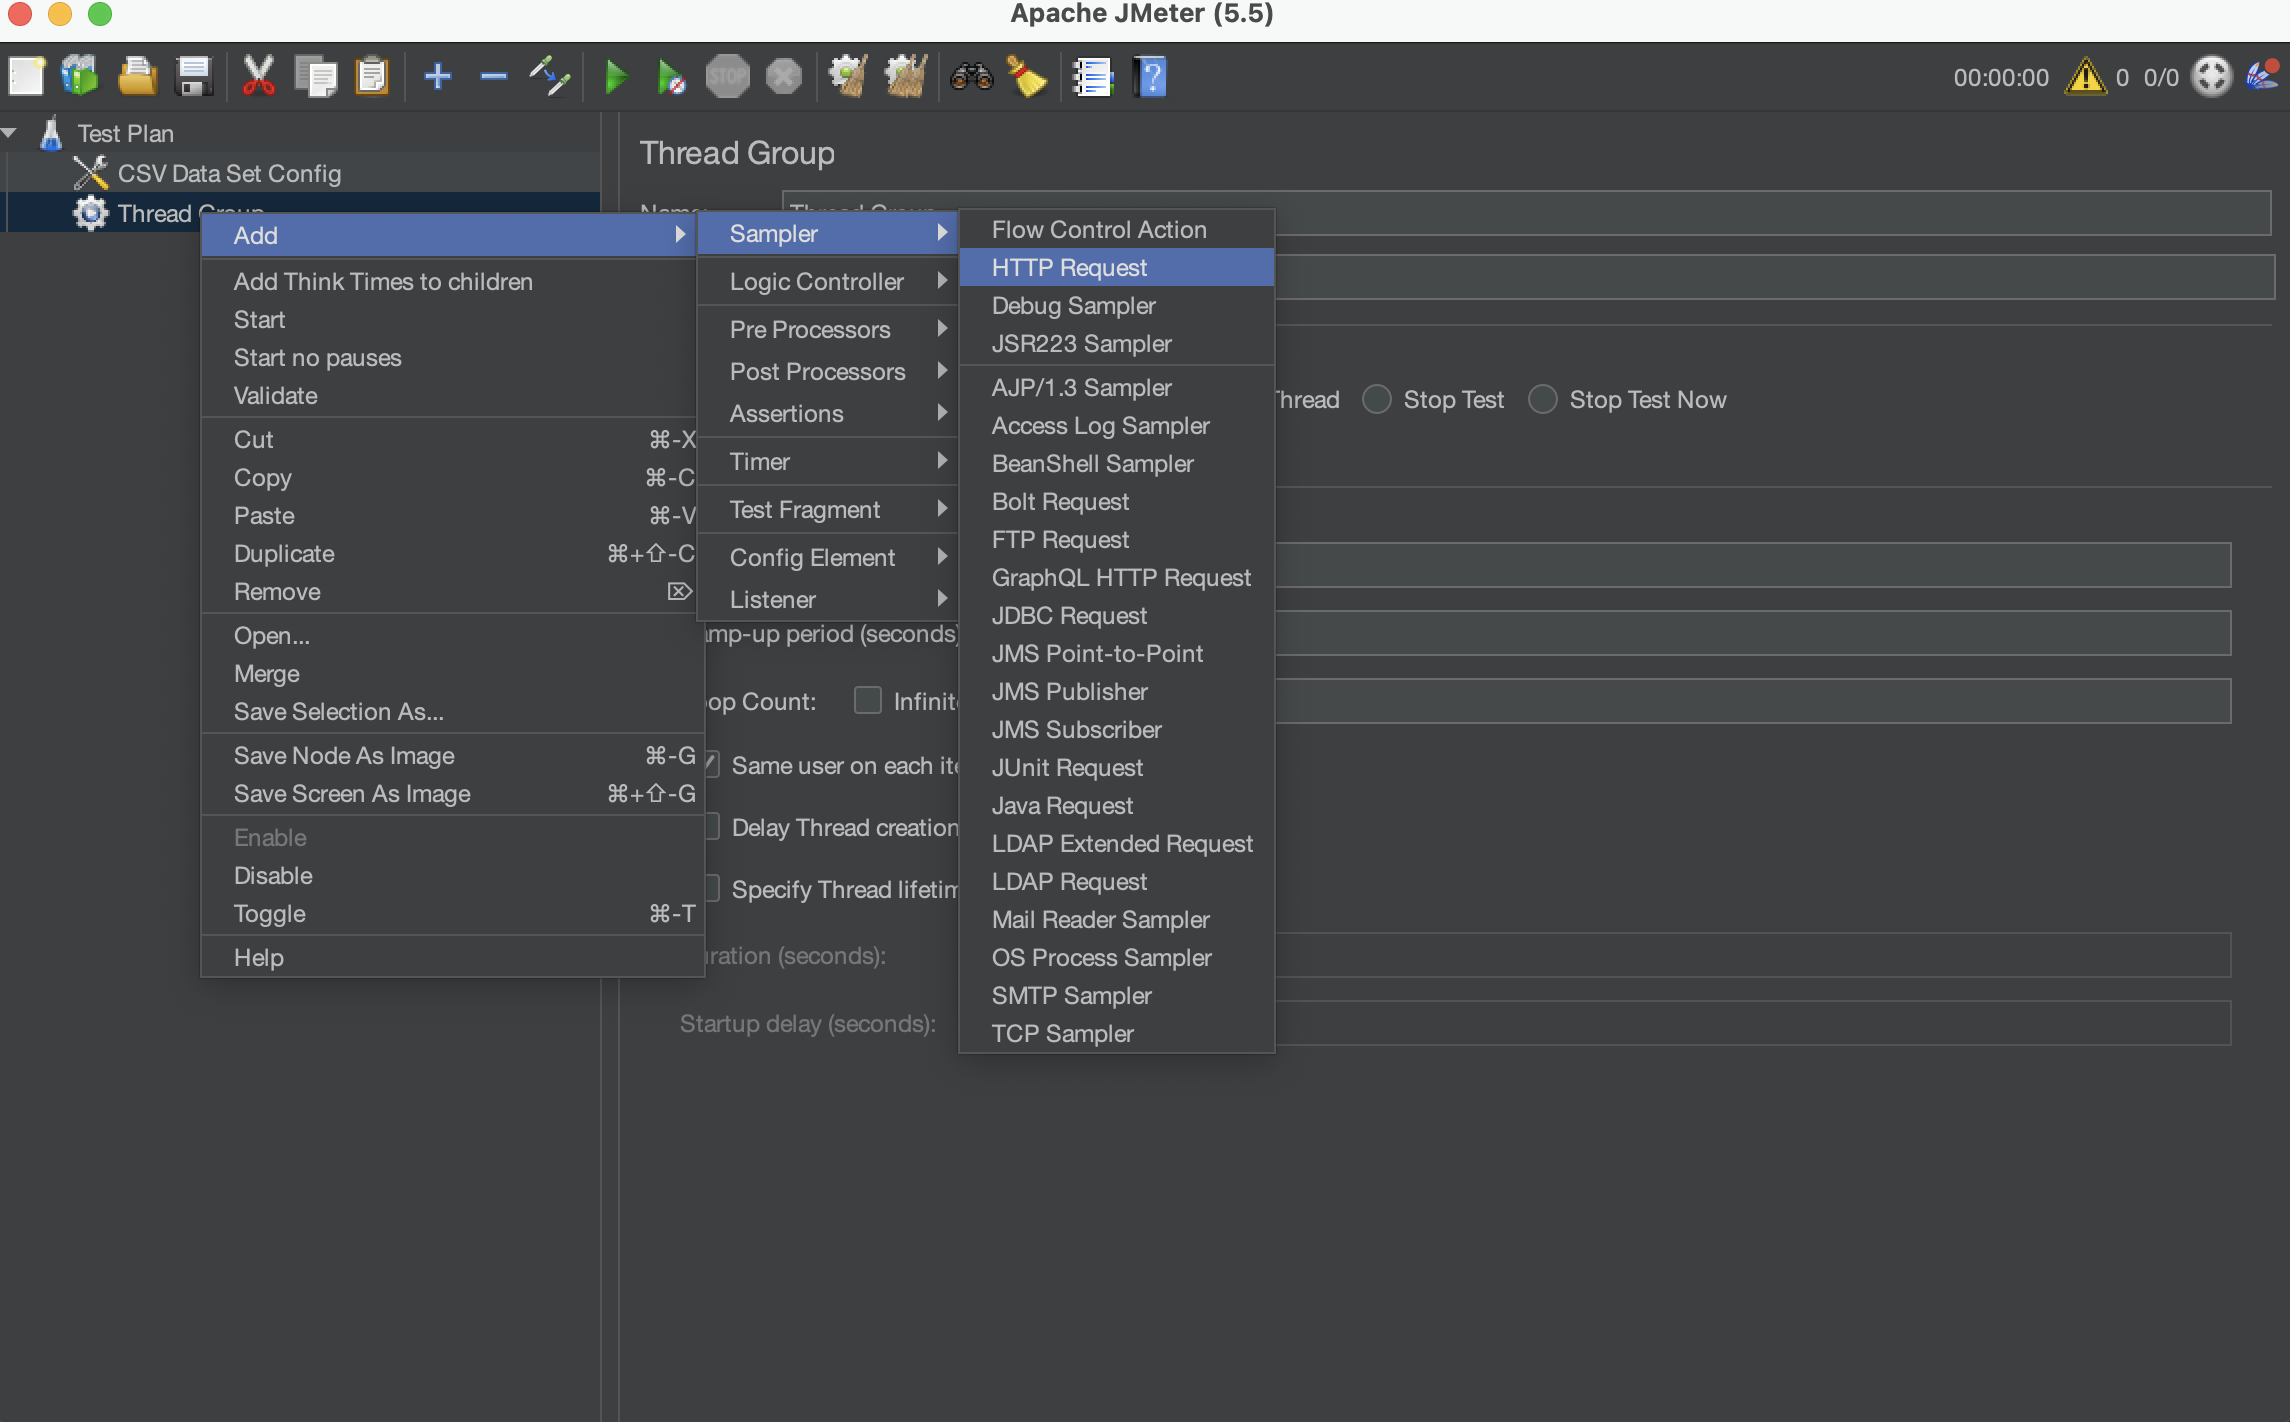The height and width of the screenshot is (1422, 2290).
Task: Expand the Config Element submenu
Action: (828, 557)
